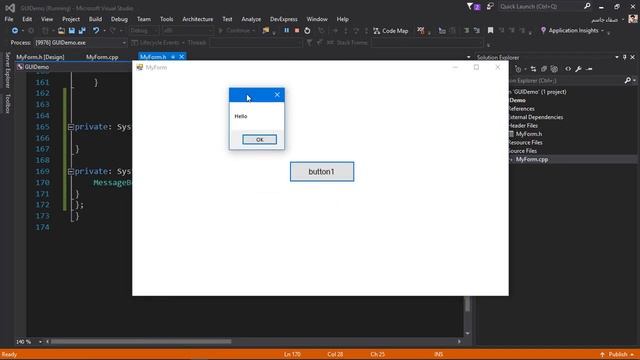This screenshot has width=640, height=360.
Task: Pin the Solution Explorer panel
Action: click(624, 58)
